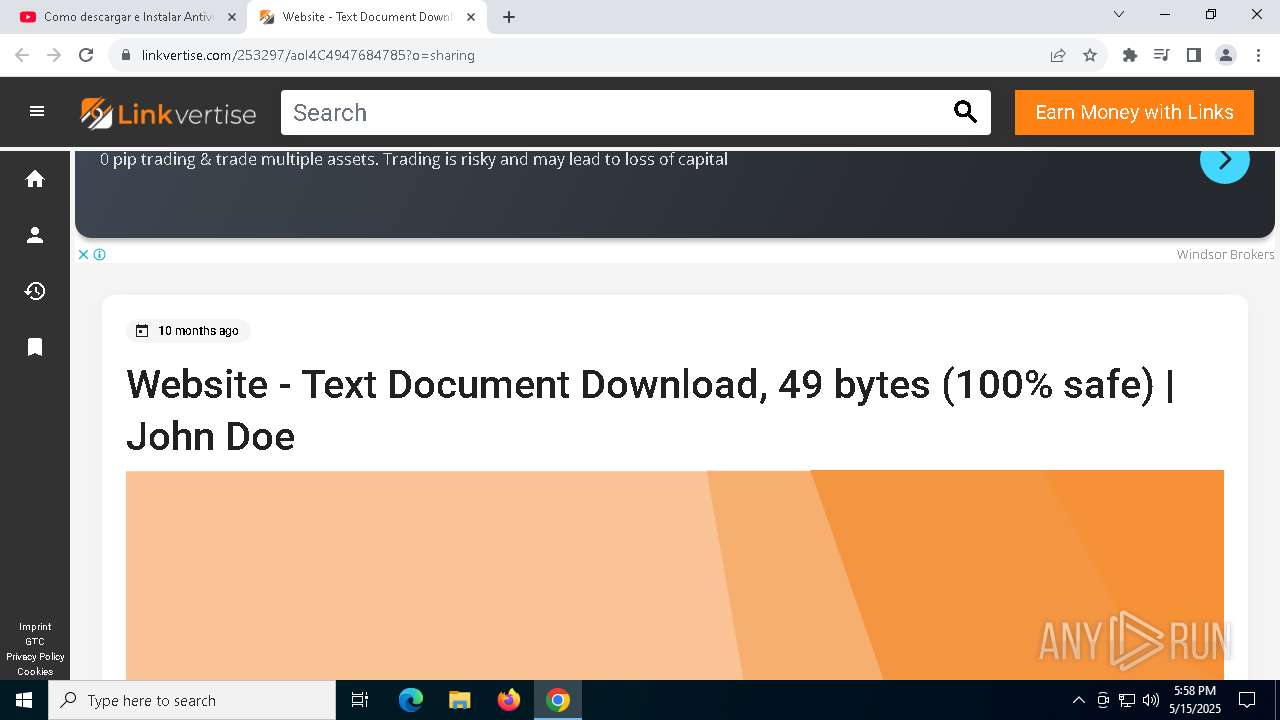
Task: Go back in browser history
Action: tap(22, 55)
